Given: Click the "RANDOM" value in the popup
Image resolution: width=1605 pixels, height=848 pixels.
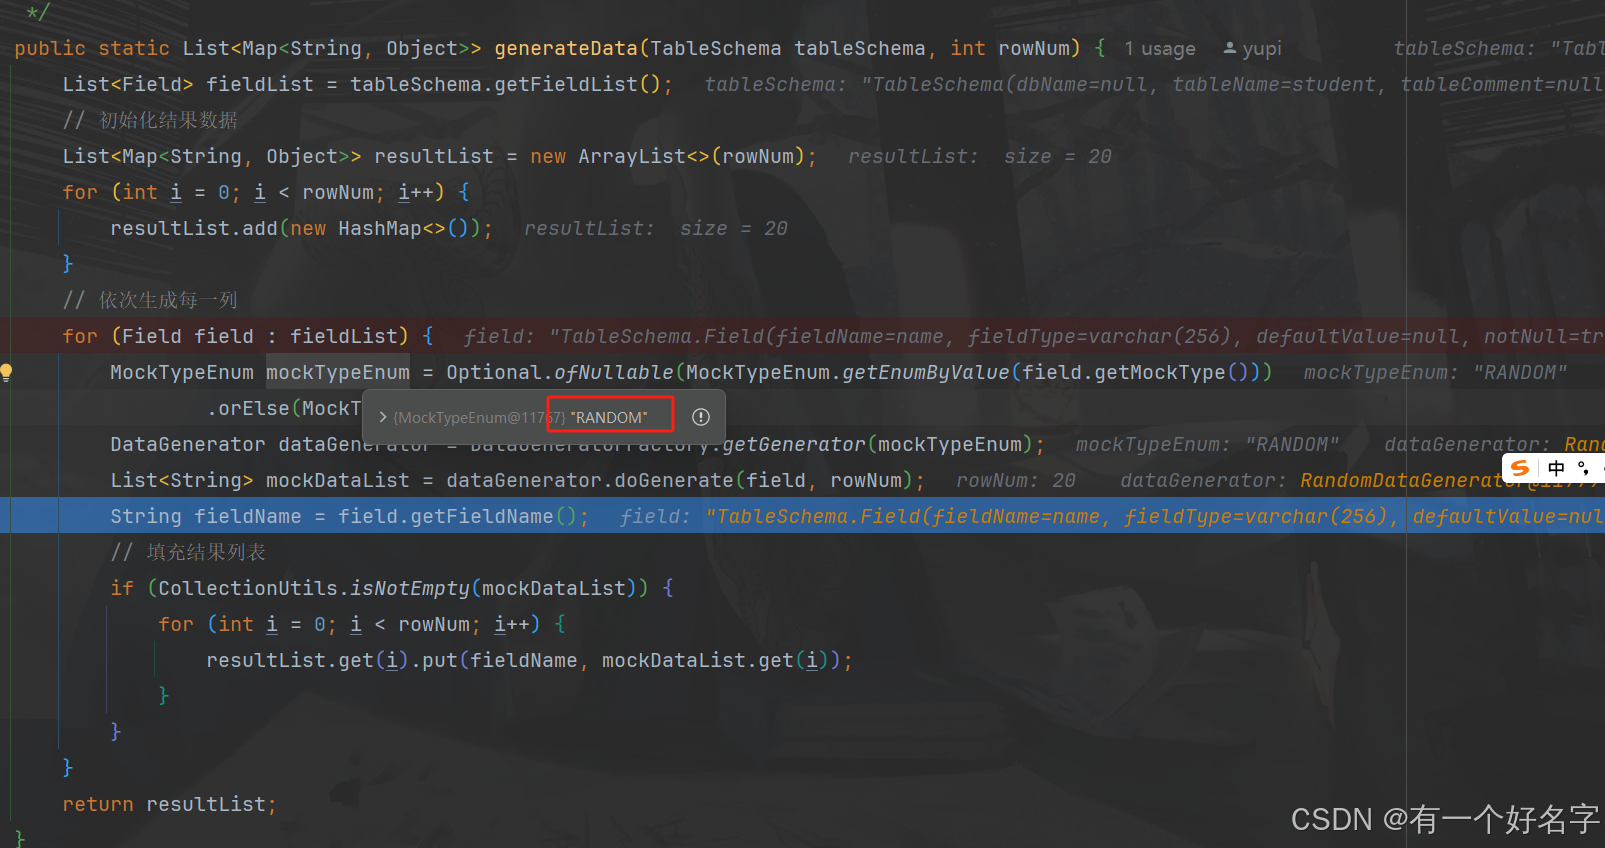Looking at the screenshot, I should point(609,417).
